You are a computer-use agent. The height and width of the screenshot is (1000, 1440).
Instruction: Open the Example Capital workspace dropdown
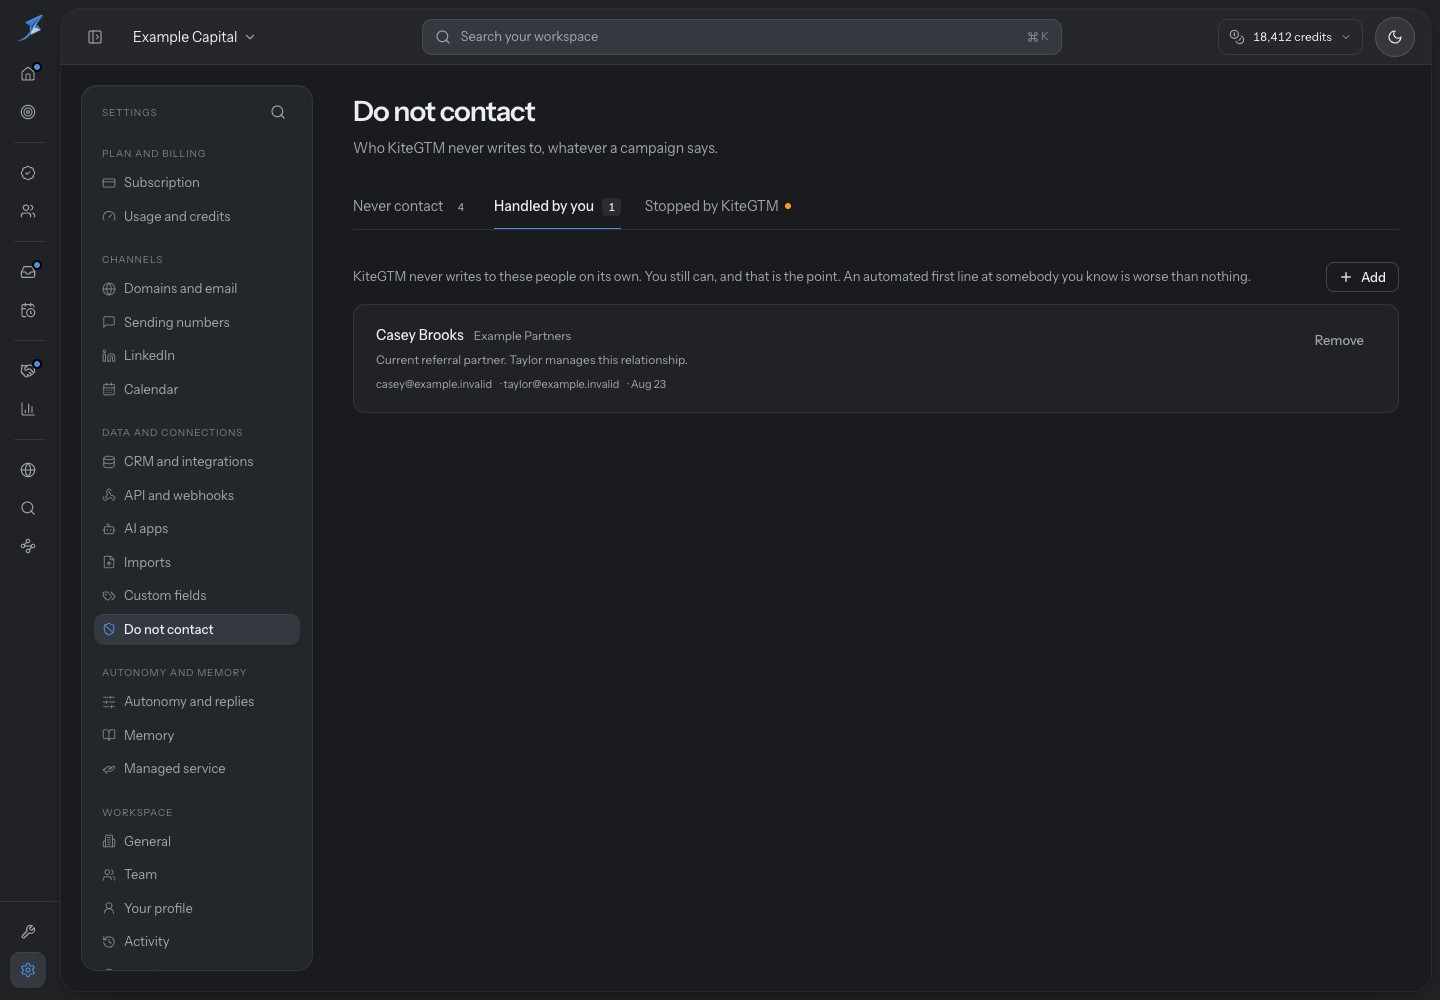point(194,37)
